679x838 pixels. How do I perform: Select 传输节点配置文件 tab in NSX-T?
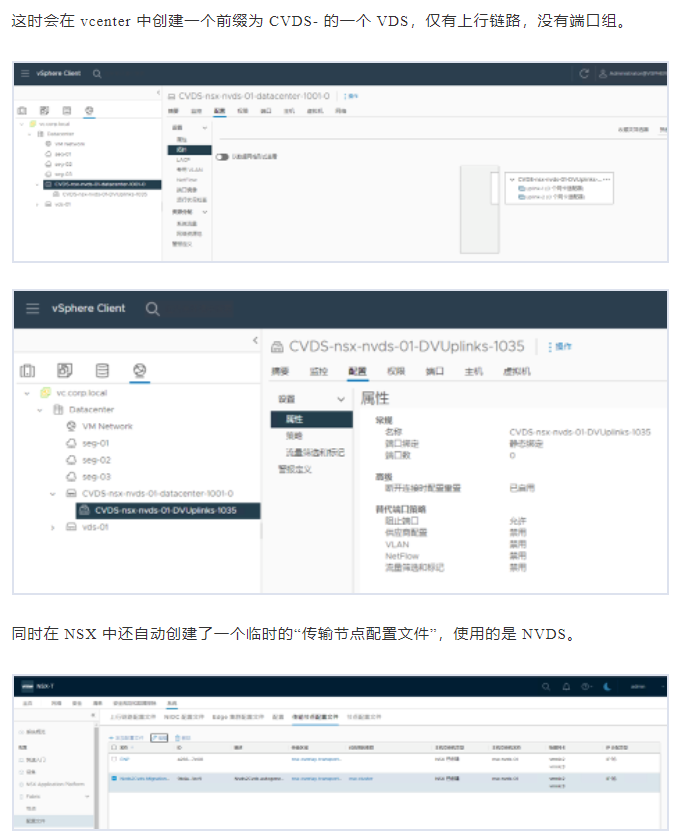[x=315, y=717]
